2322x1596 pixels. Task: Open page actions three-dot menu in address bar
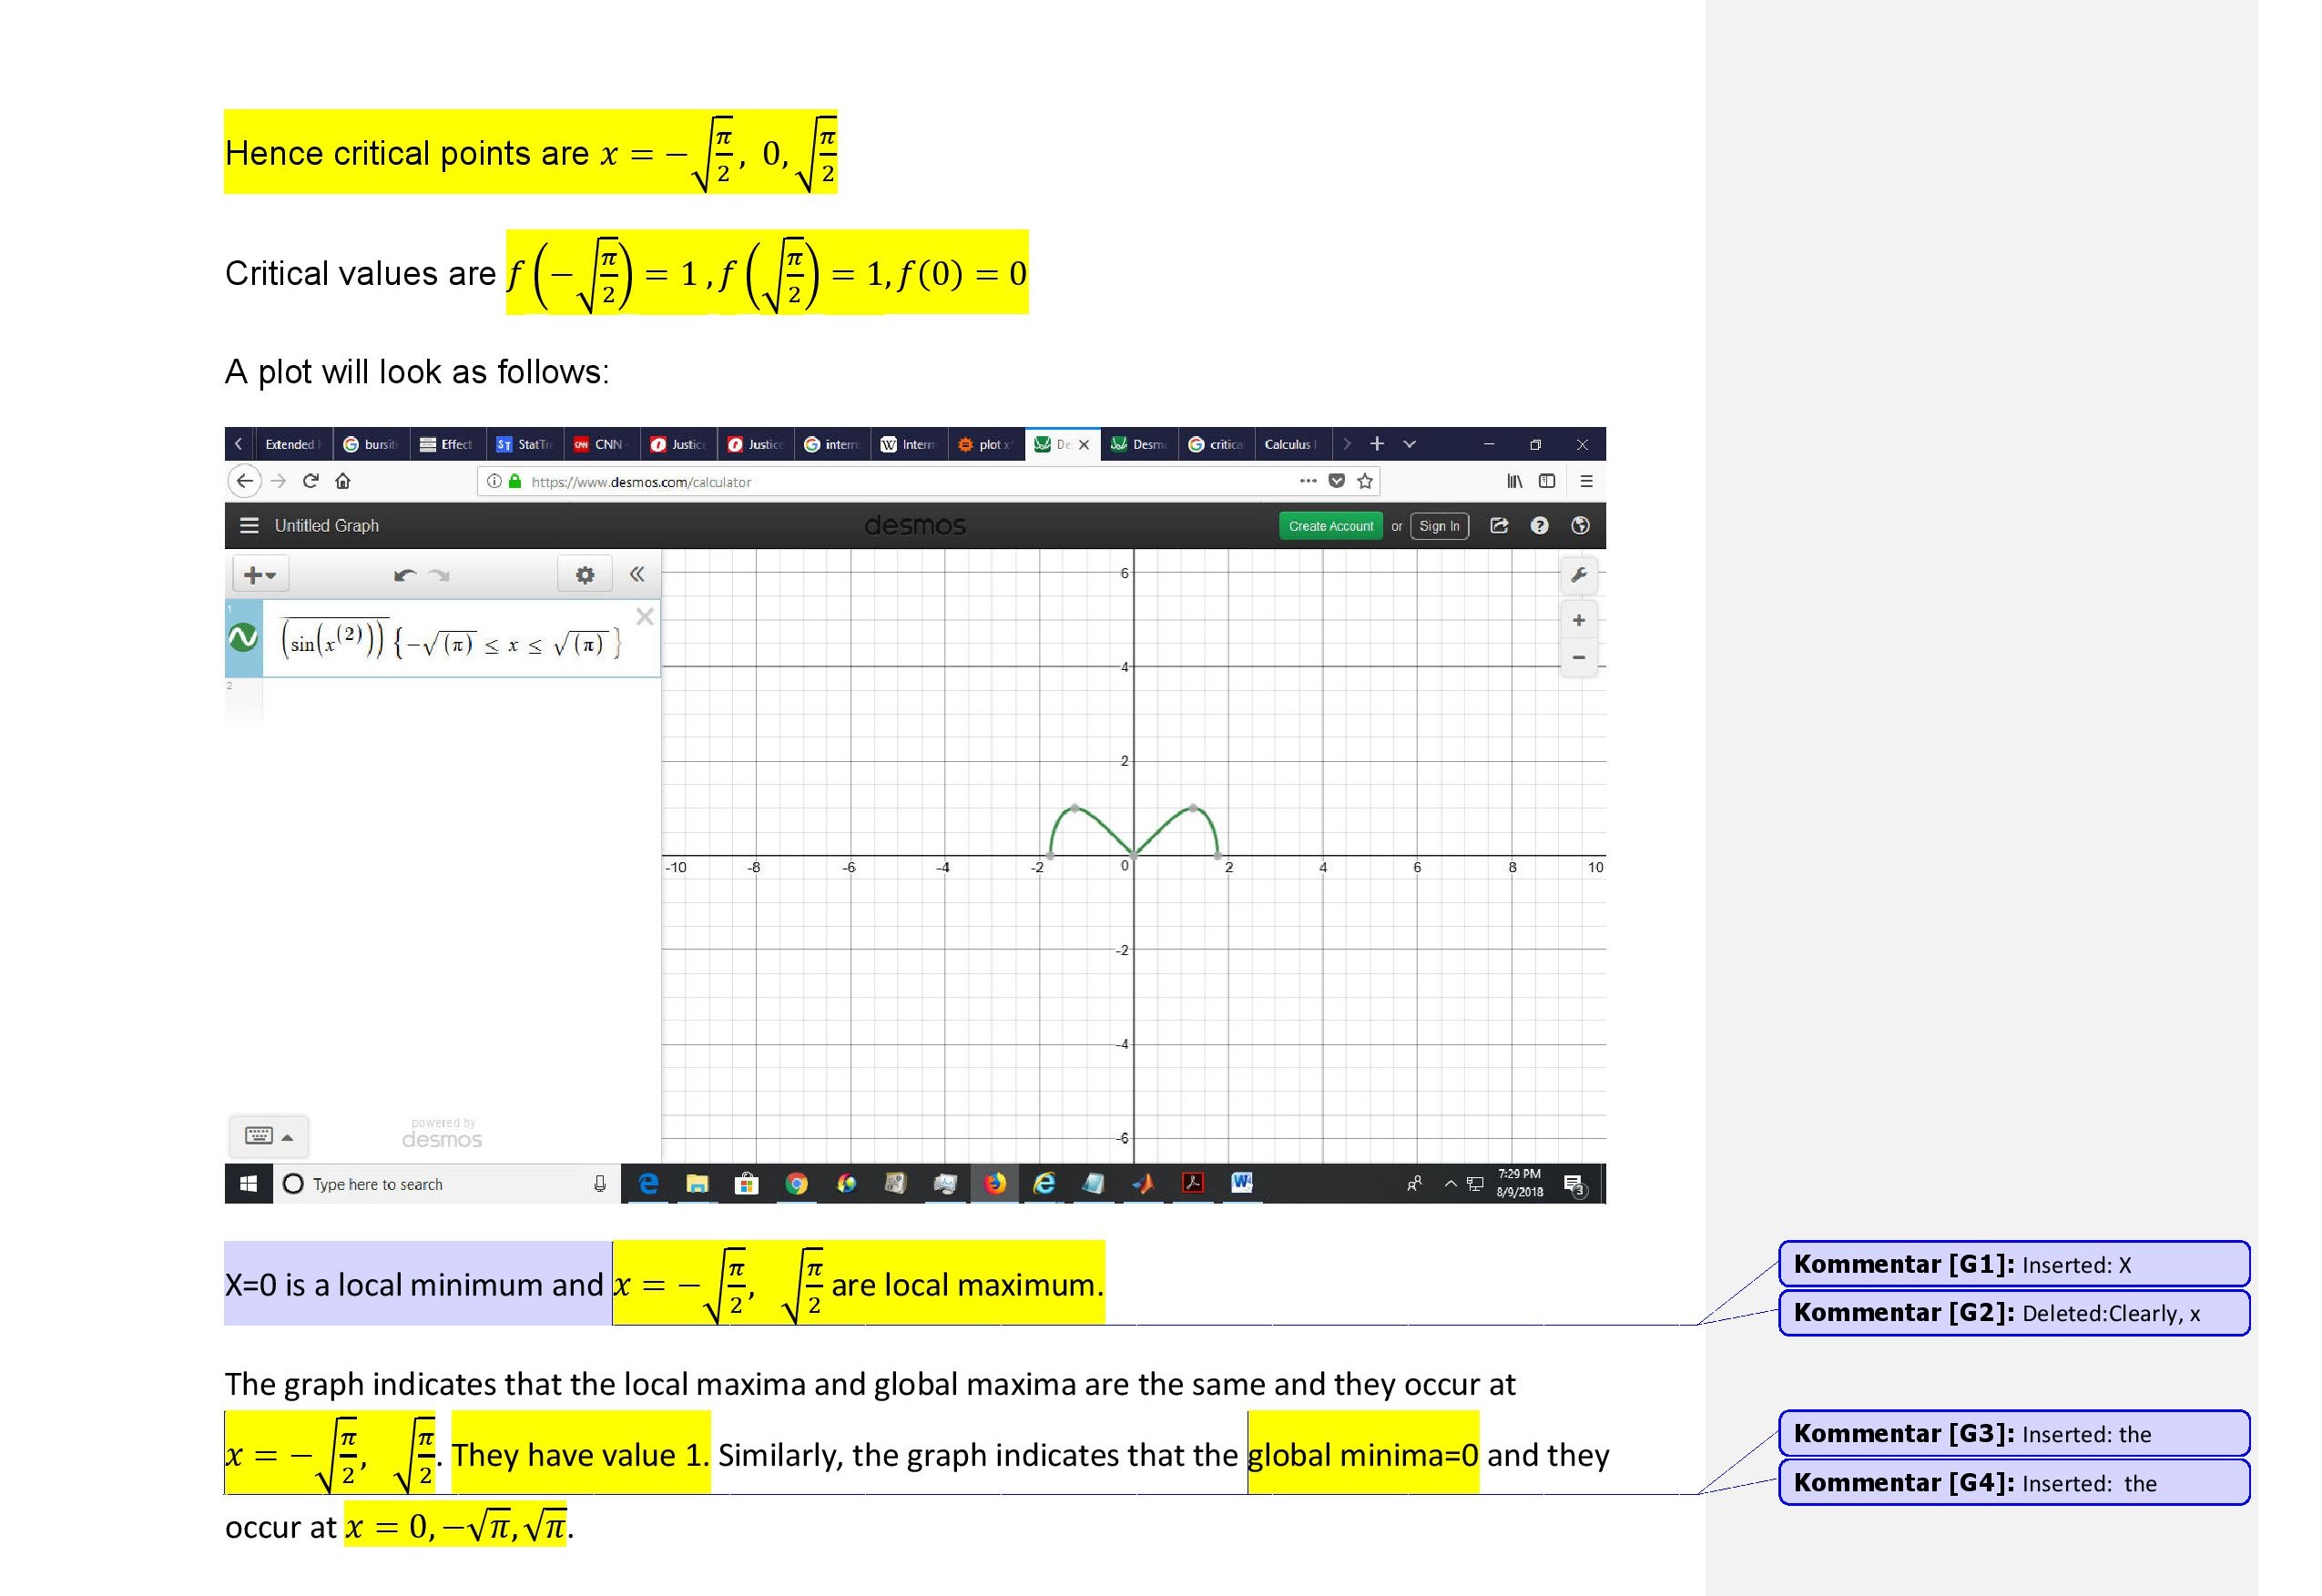tap(1308, 481)
